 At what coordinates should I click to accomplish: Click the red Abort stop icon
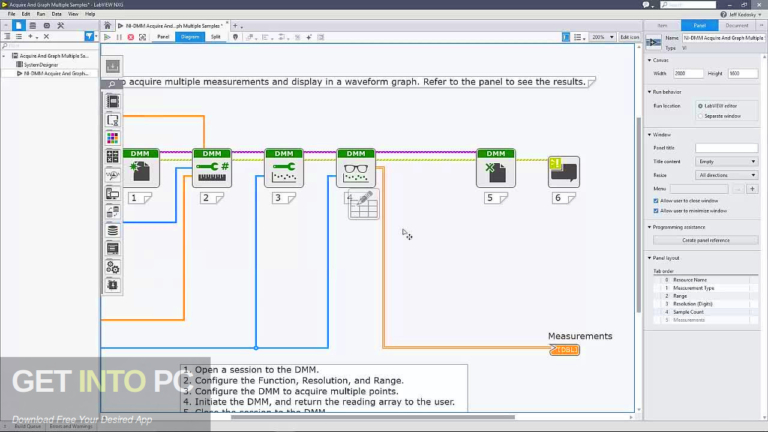pos(131,37)
